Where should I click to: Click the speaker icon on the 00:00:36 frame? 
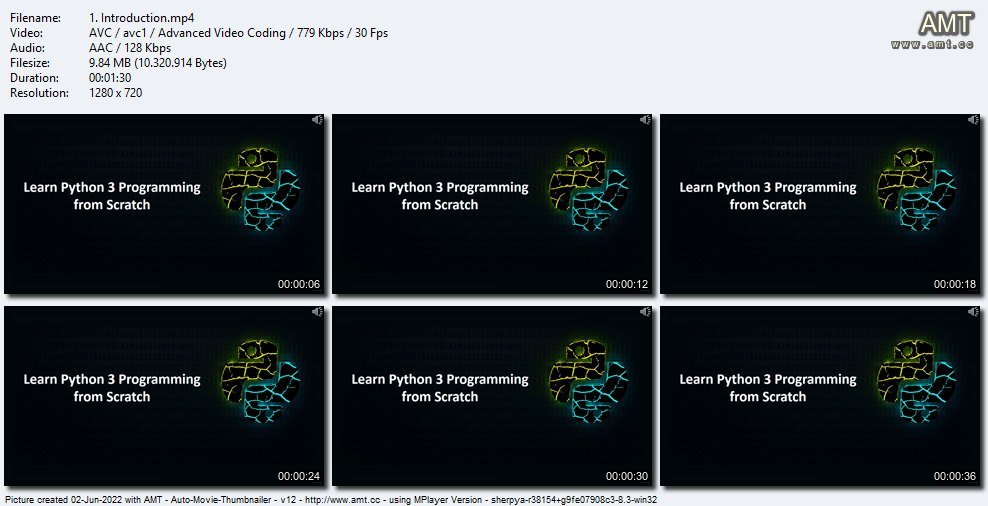click(x=974, y=312)
